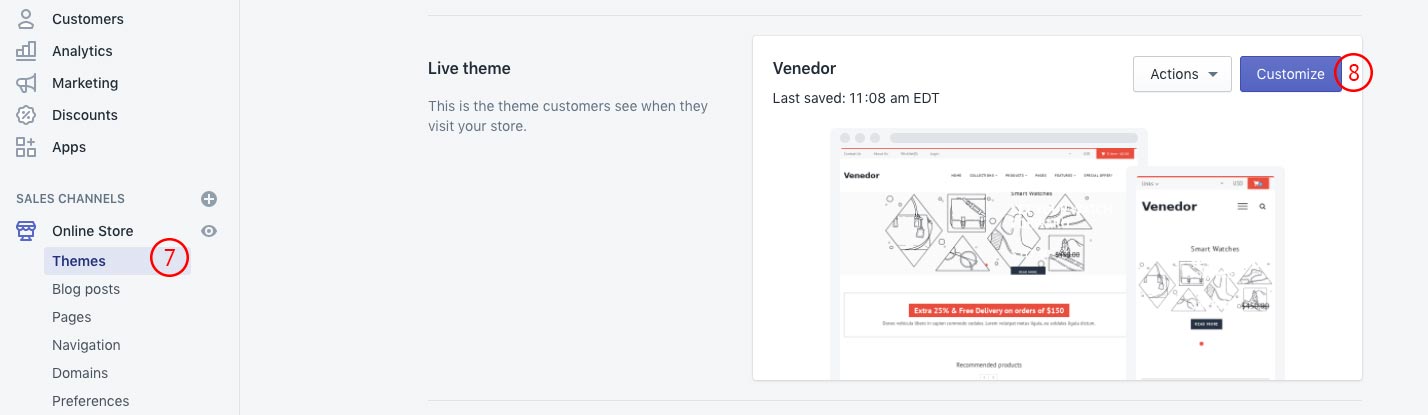View online store with the eye icon
Image resolution: width=1428 pixels, height=415 pixels.
209,231
